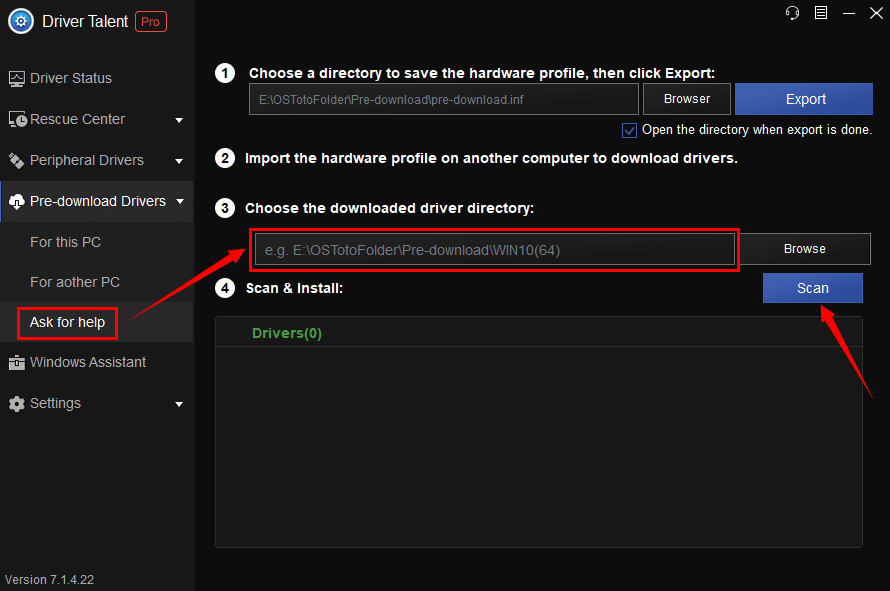The width and height of the screenshot is (890, 591).
Task: Open the feedback list icon near minimize
Action: (822, 13)
